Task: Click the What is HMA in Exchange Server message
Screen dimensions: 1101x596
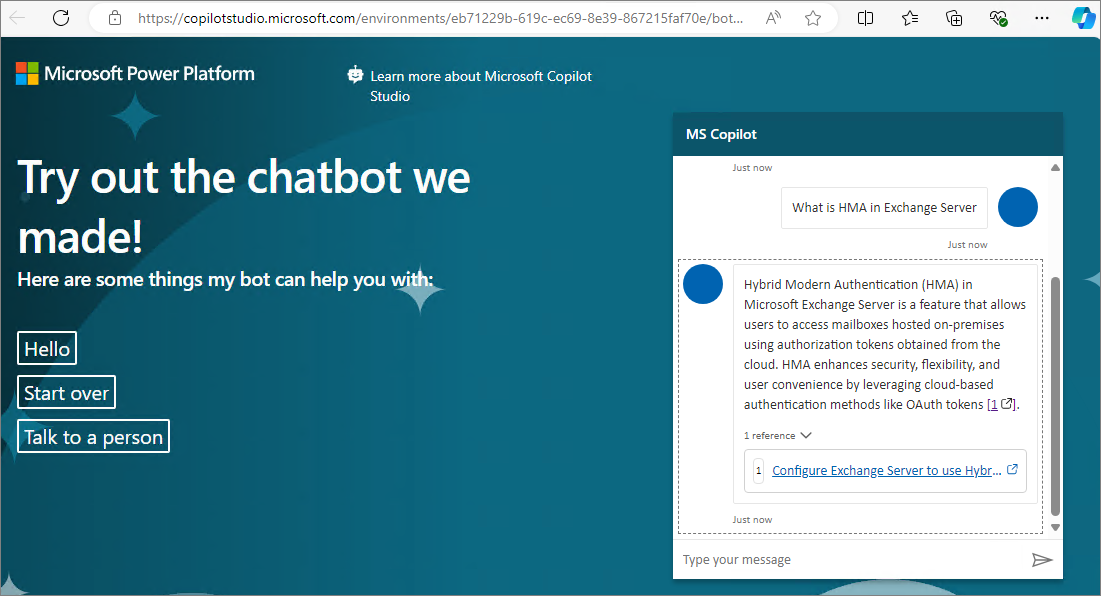Action: click(884, 208)
